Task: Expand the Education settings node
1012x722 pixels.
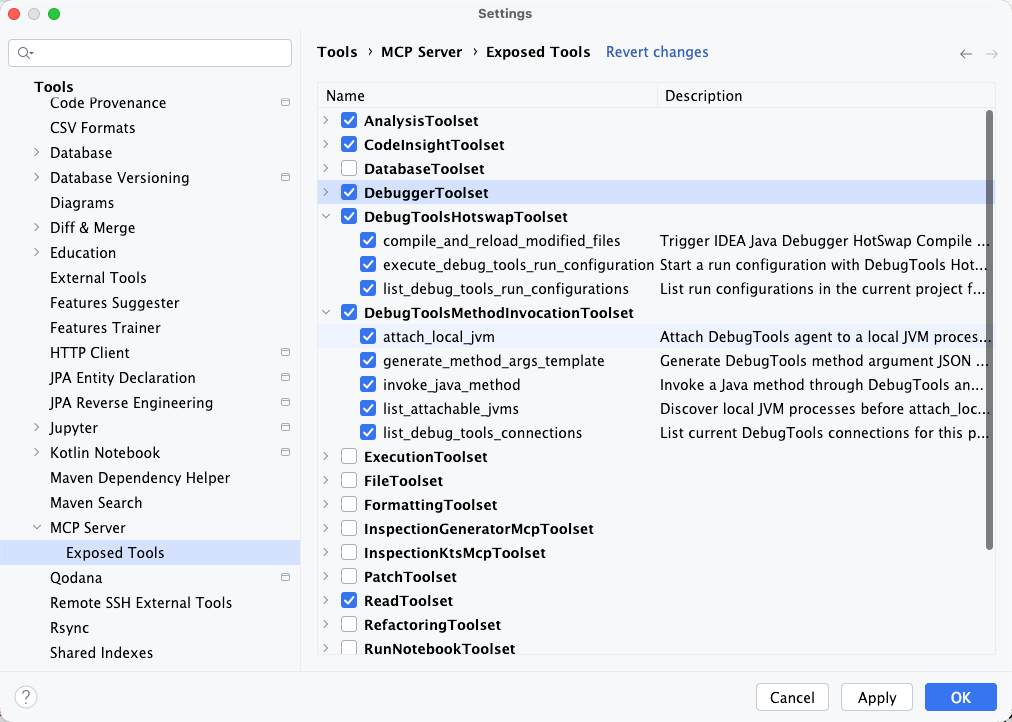Action: (37, 252)
